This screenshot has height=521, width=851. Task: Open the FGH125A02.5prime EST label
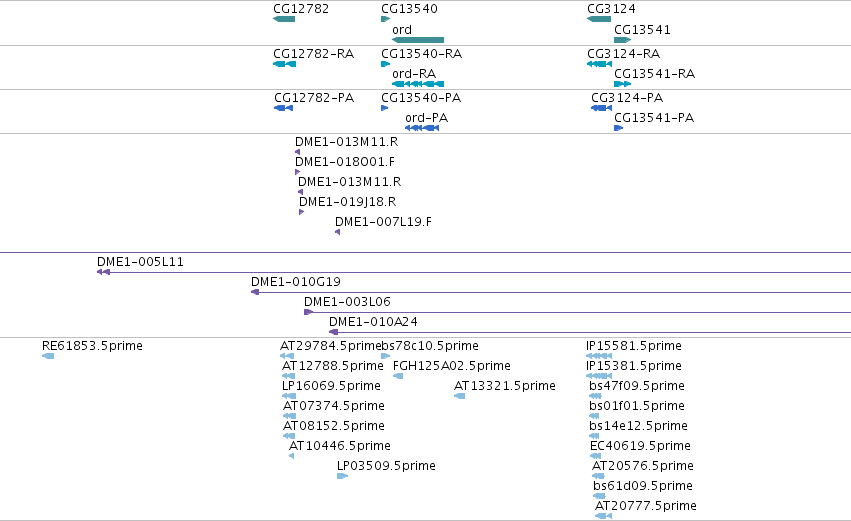pyautogui.click(x=452, y=366)
